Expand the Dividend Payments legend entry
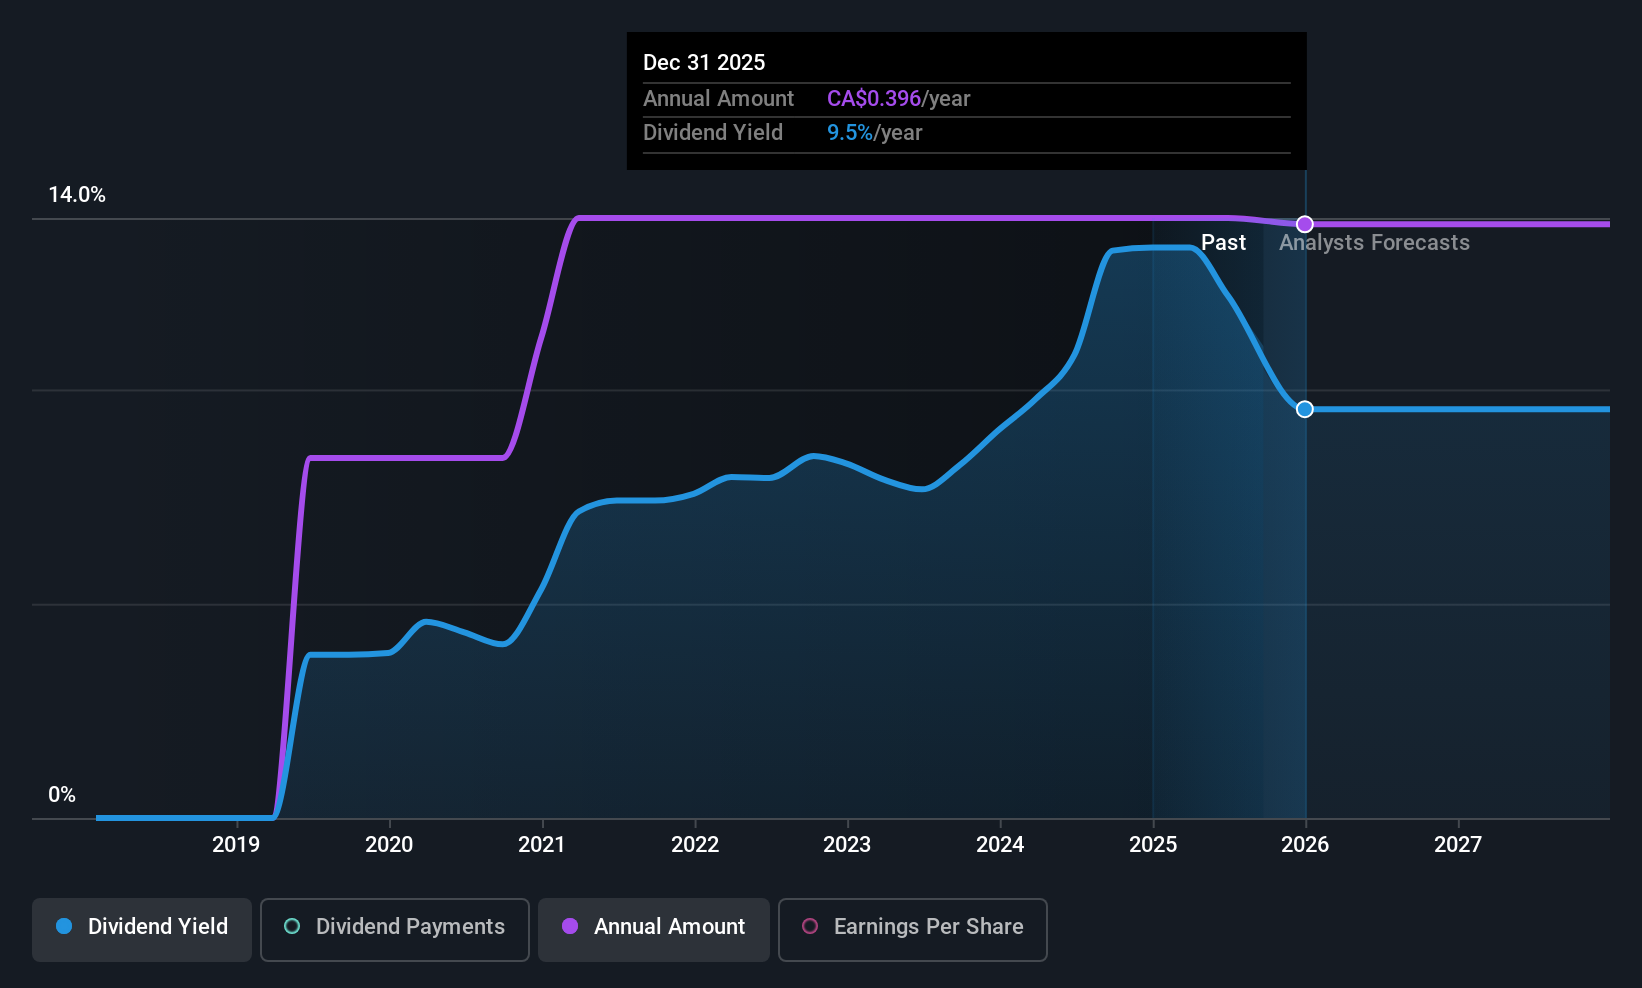Screen dimensions: 1642x988 pos(394,928)
